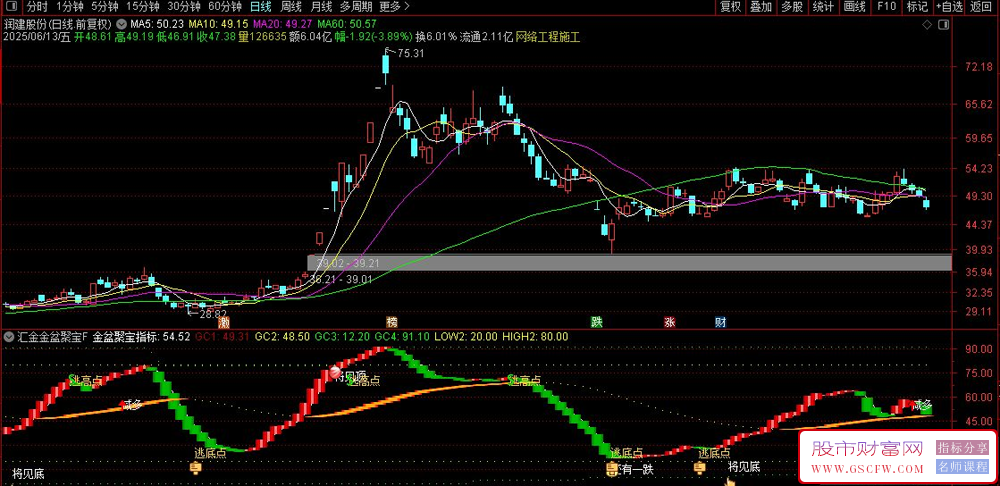
Task: Open the 复权 adjustment menu
Action: pyautogui.click(x=730, y=7)
